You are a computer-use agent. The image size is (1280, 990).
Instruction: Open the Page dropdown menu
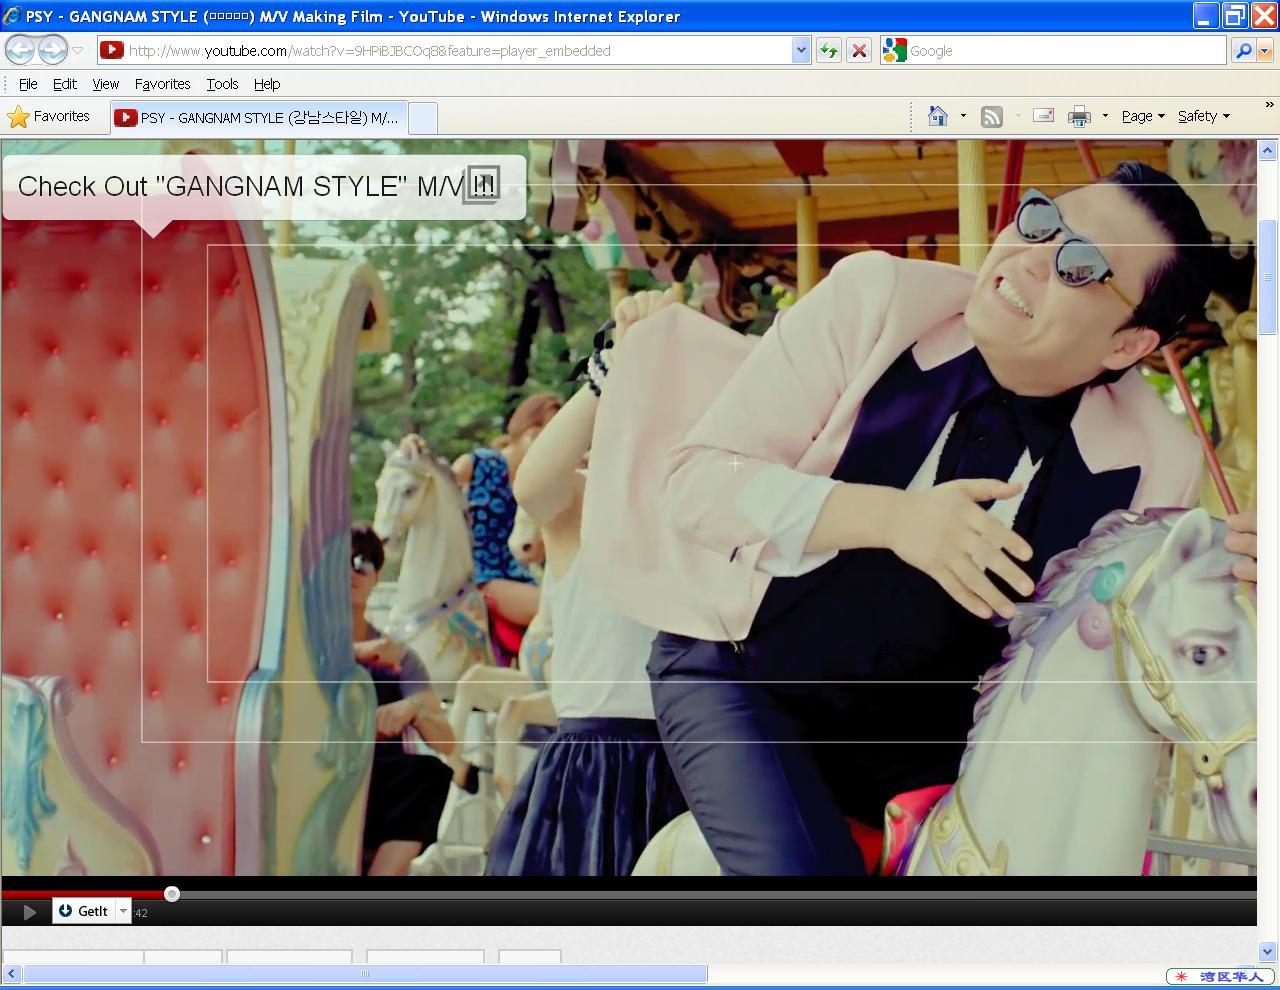point(1143,116)
